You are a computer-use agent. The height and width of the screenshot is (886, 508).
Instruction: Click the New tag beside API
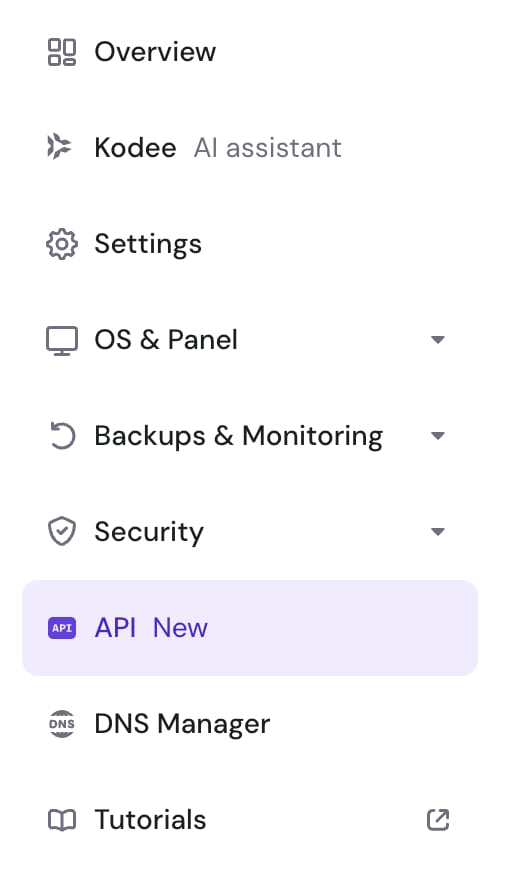(180, 628)
